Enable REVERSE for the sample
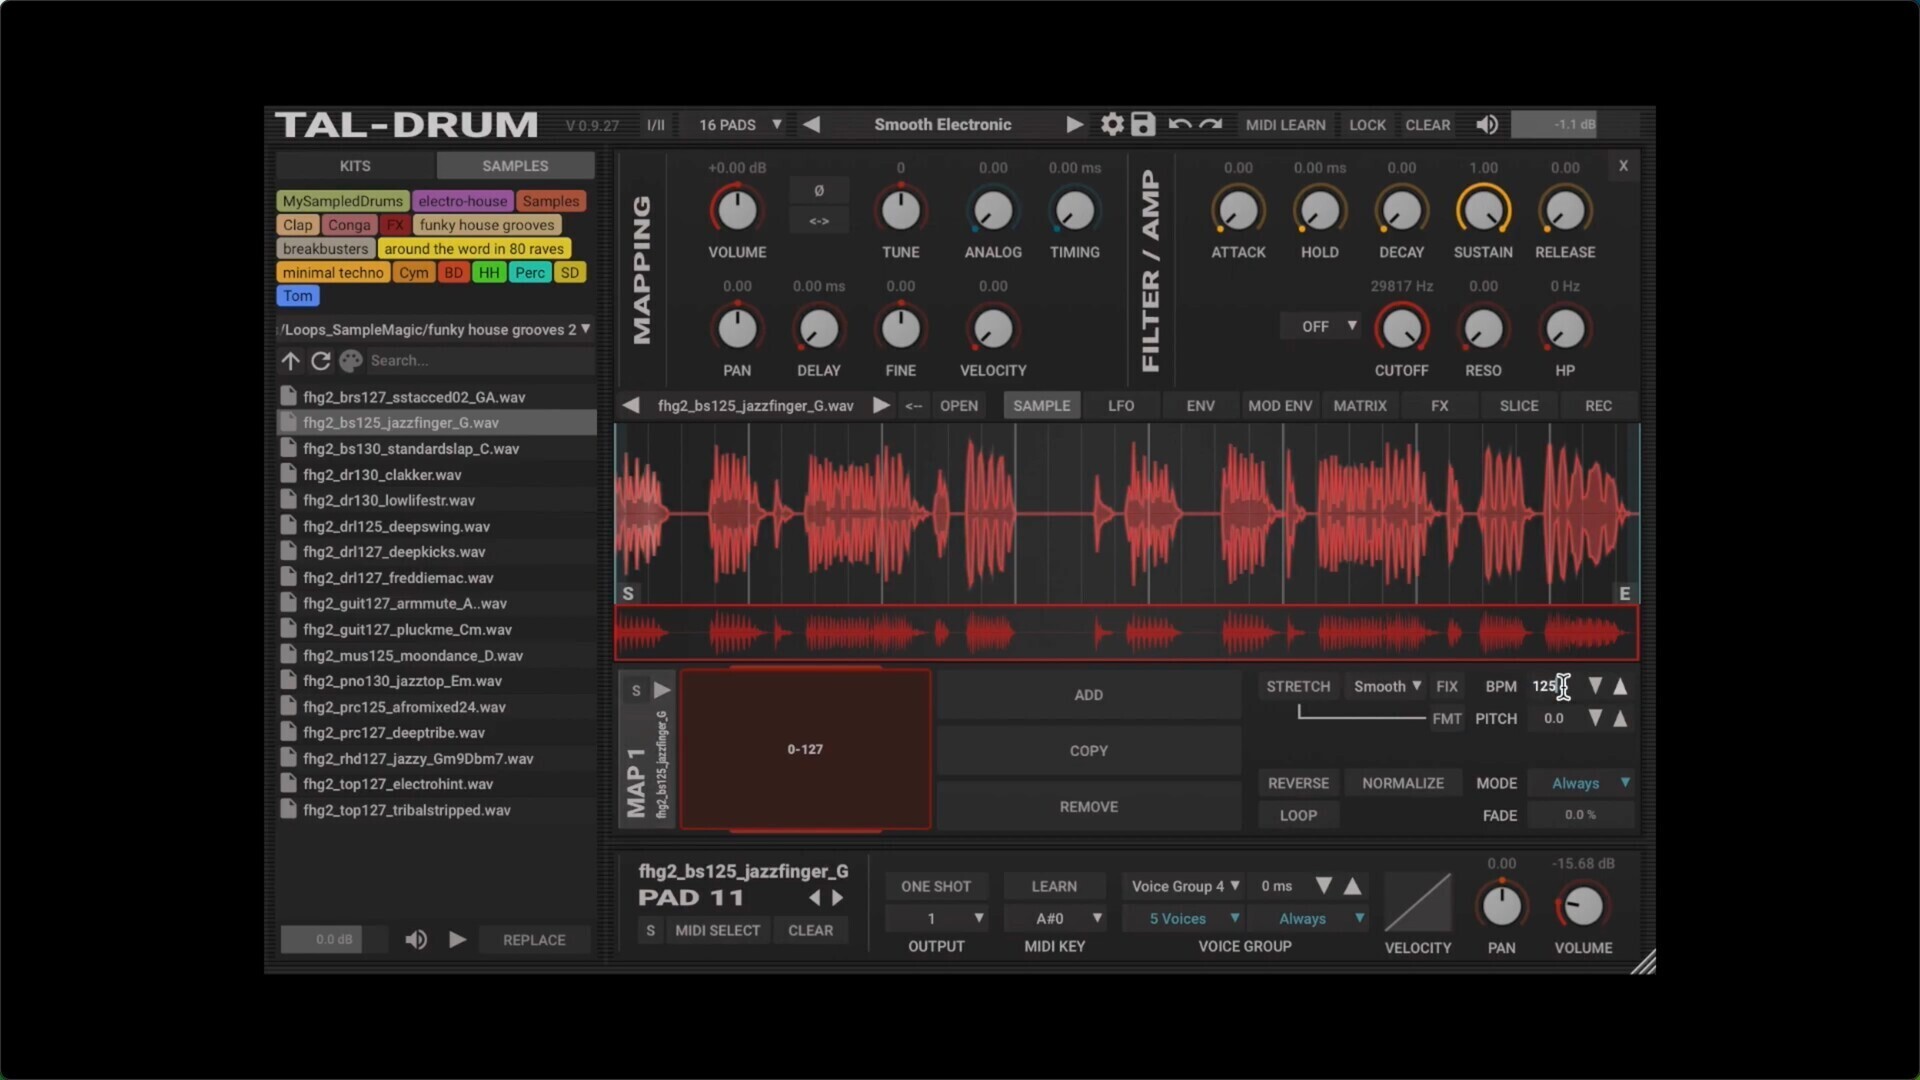The height and width of the screenshot is (1080, 1920). pos(1298,784)
